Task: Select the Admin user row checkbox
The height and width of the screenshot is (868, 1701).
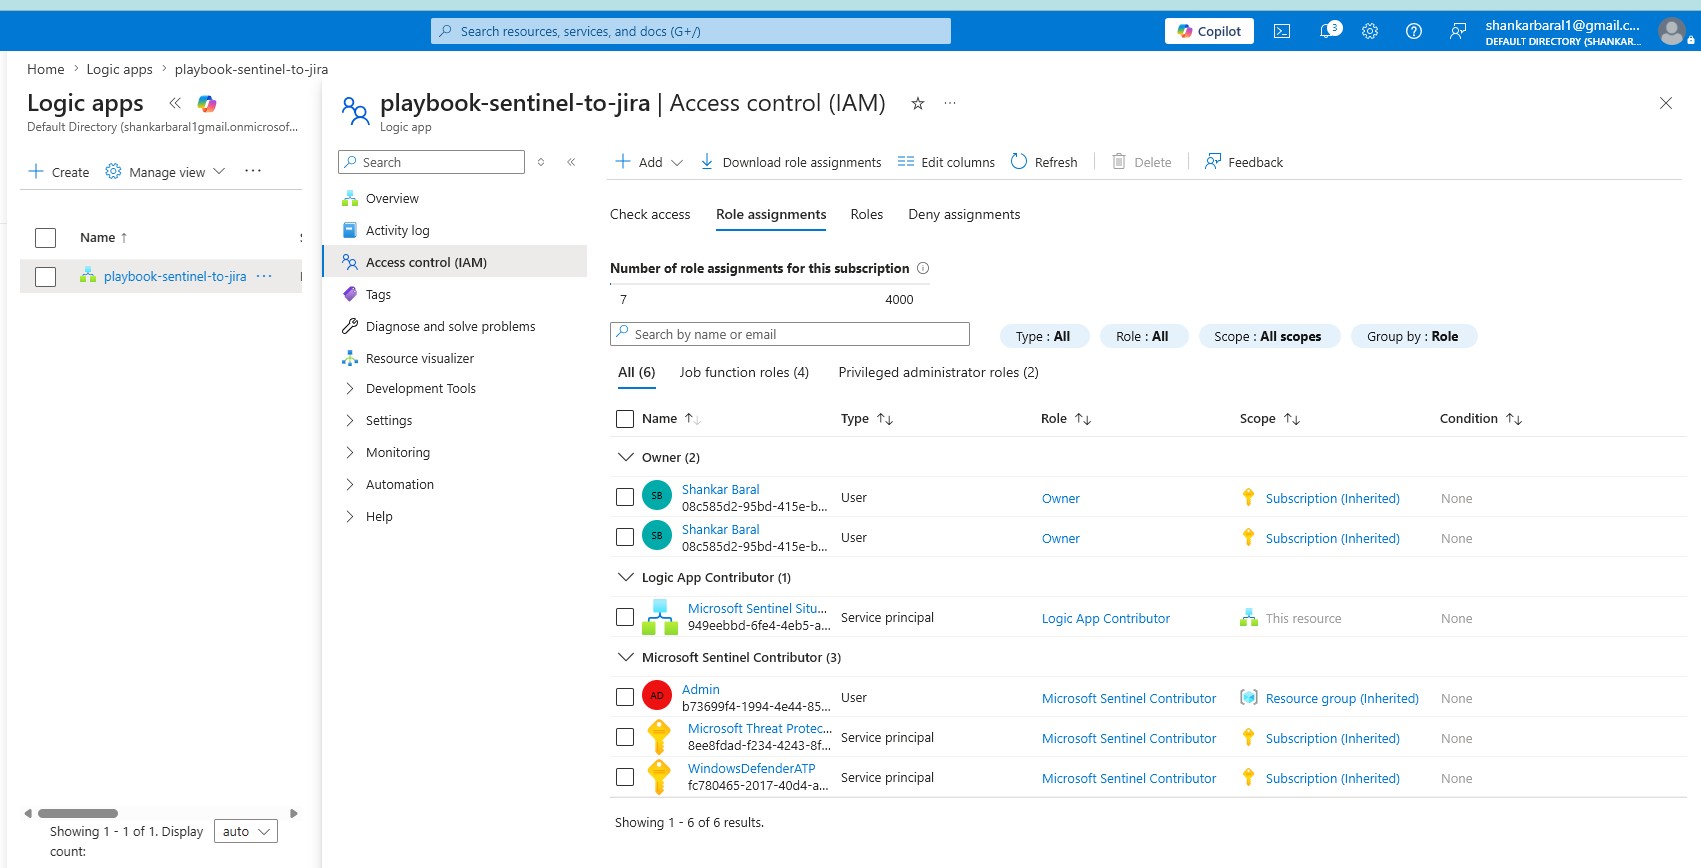Action: pos(625,697)
